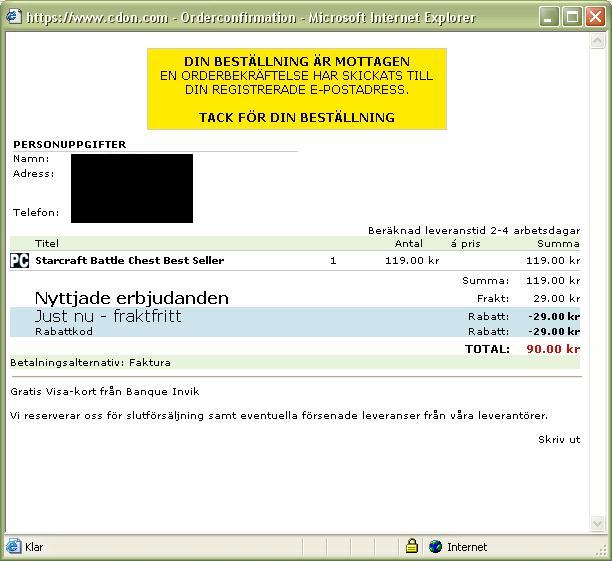Click the PC platform icon beside Starcraft
Image resolution: width=612 pixels, height=561 pixels.
[x=20, y=261]
